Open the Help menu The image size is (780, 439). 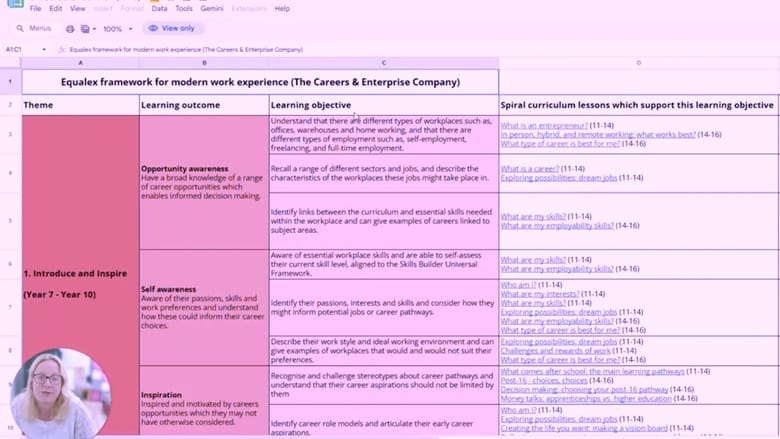click(282, 8)
